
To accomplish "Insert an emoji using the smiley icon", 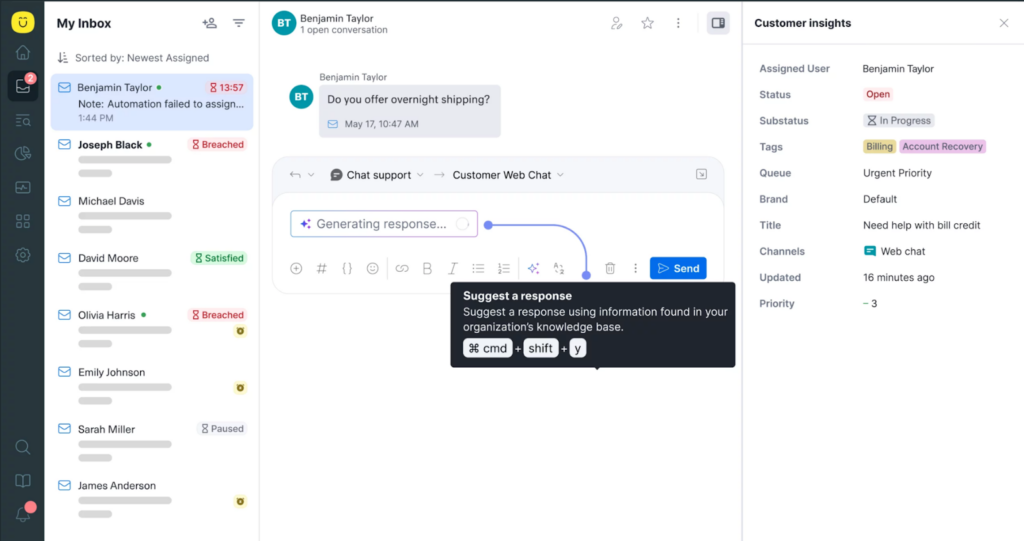I will pyautogui.click(x=373, y=268).
